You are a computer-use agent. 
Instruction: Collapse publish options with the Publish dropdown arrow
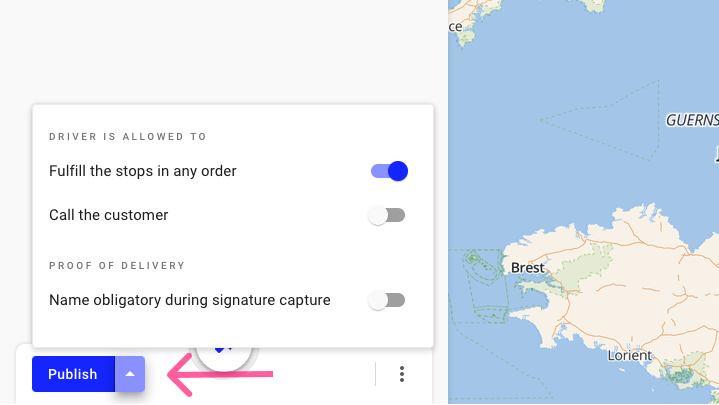point(130,374)
